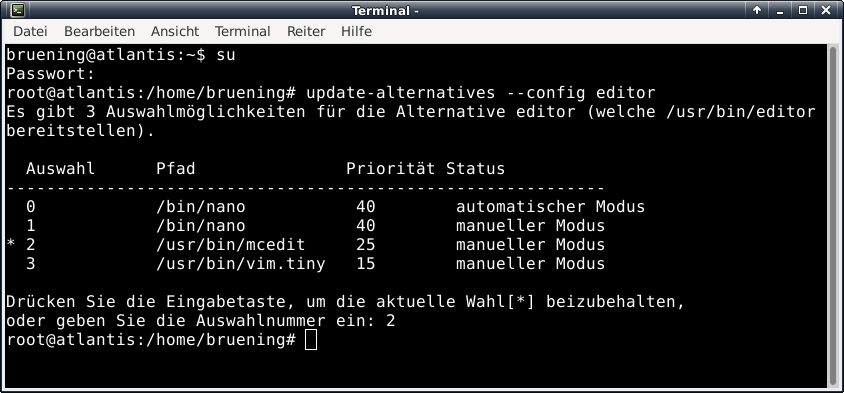
Task: Open the Bearbeiten menu
Action: (99, 31)
